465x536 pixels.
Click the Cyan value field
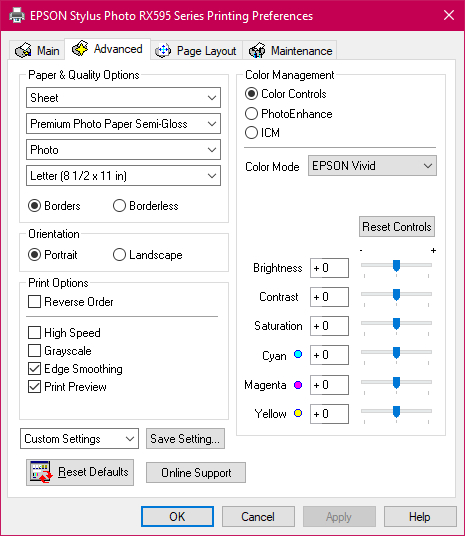pyautogui.click(x=329, y=355)
